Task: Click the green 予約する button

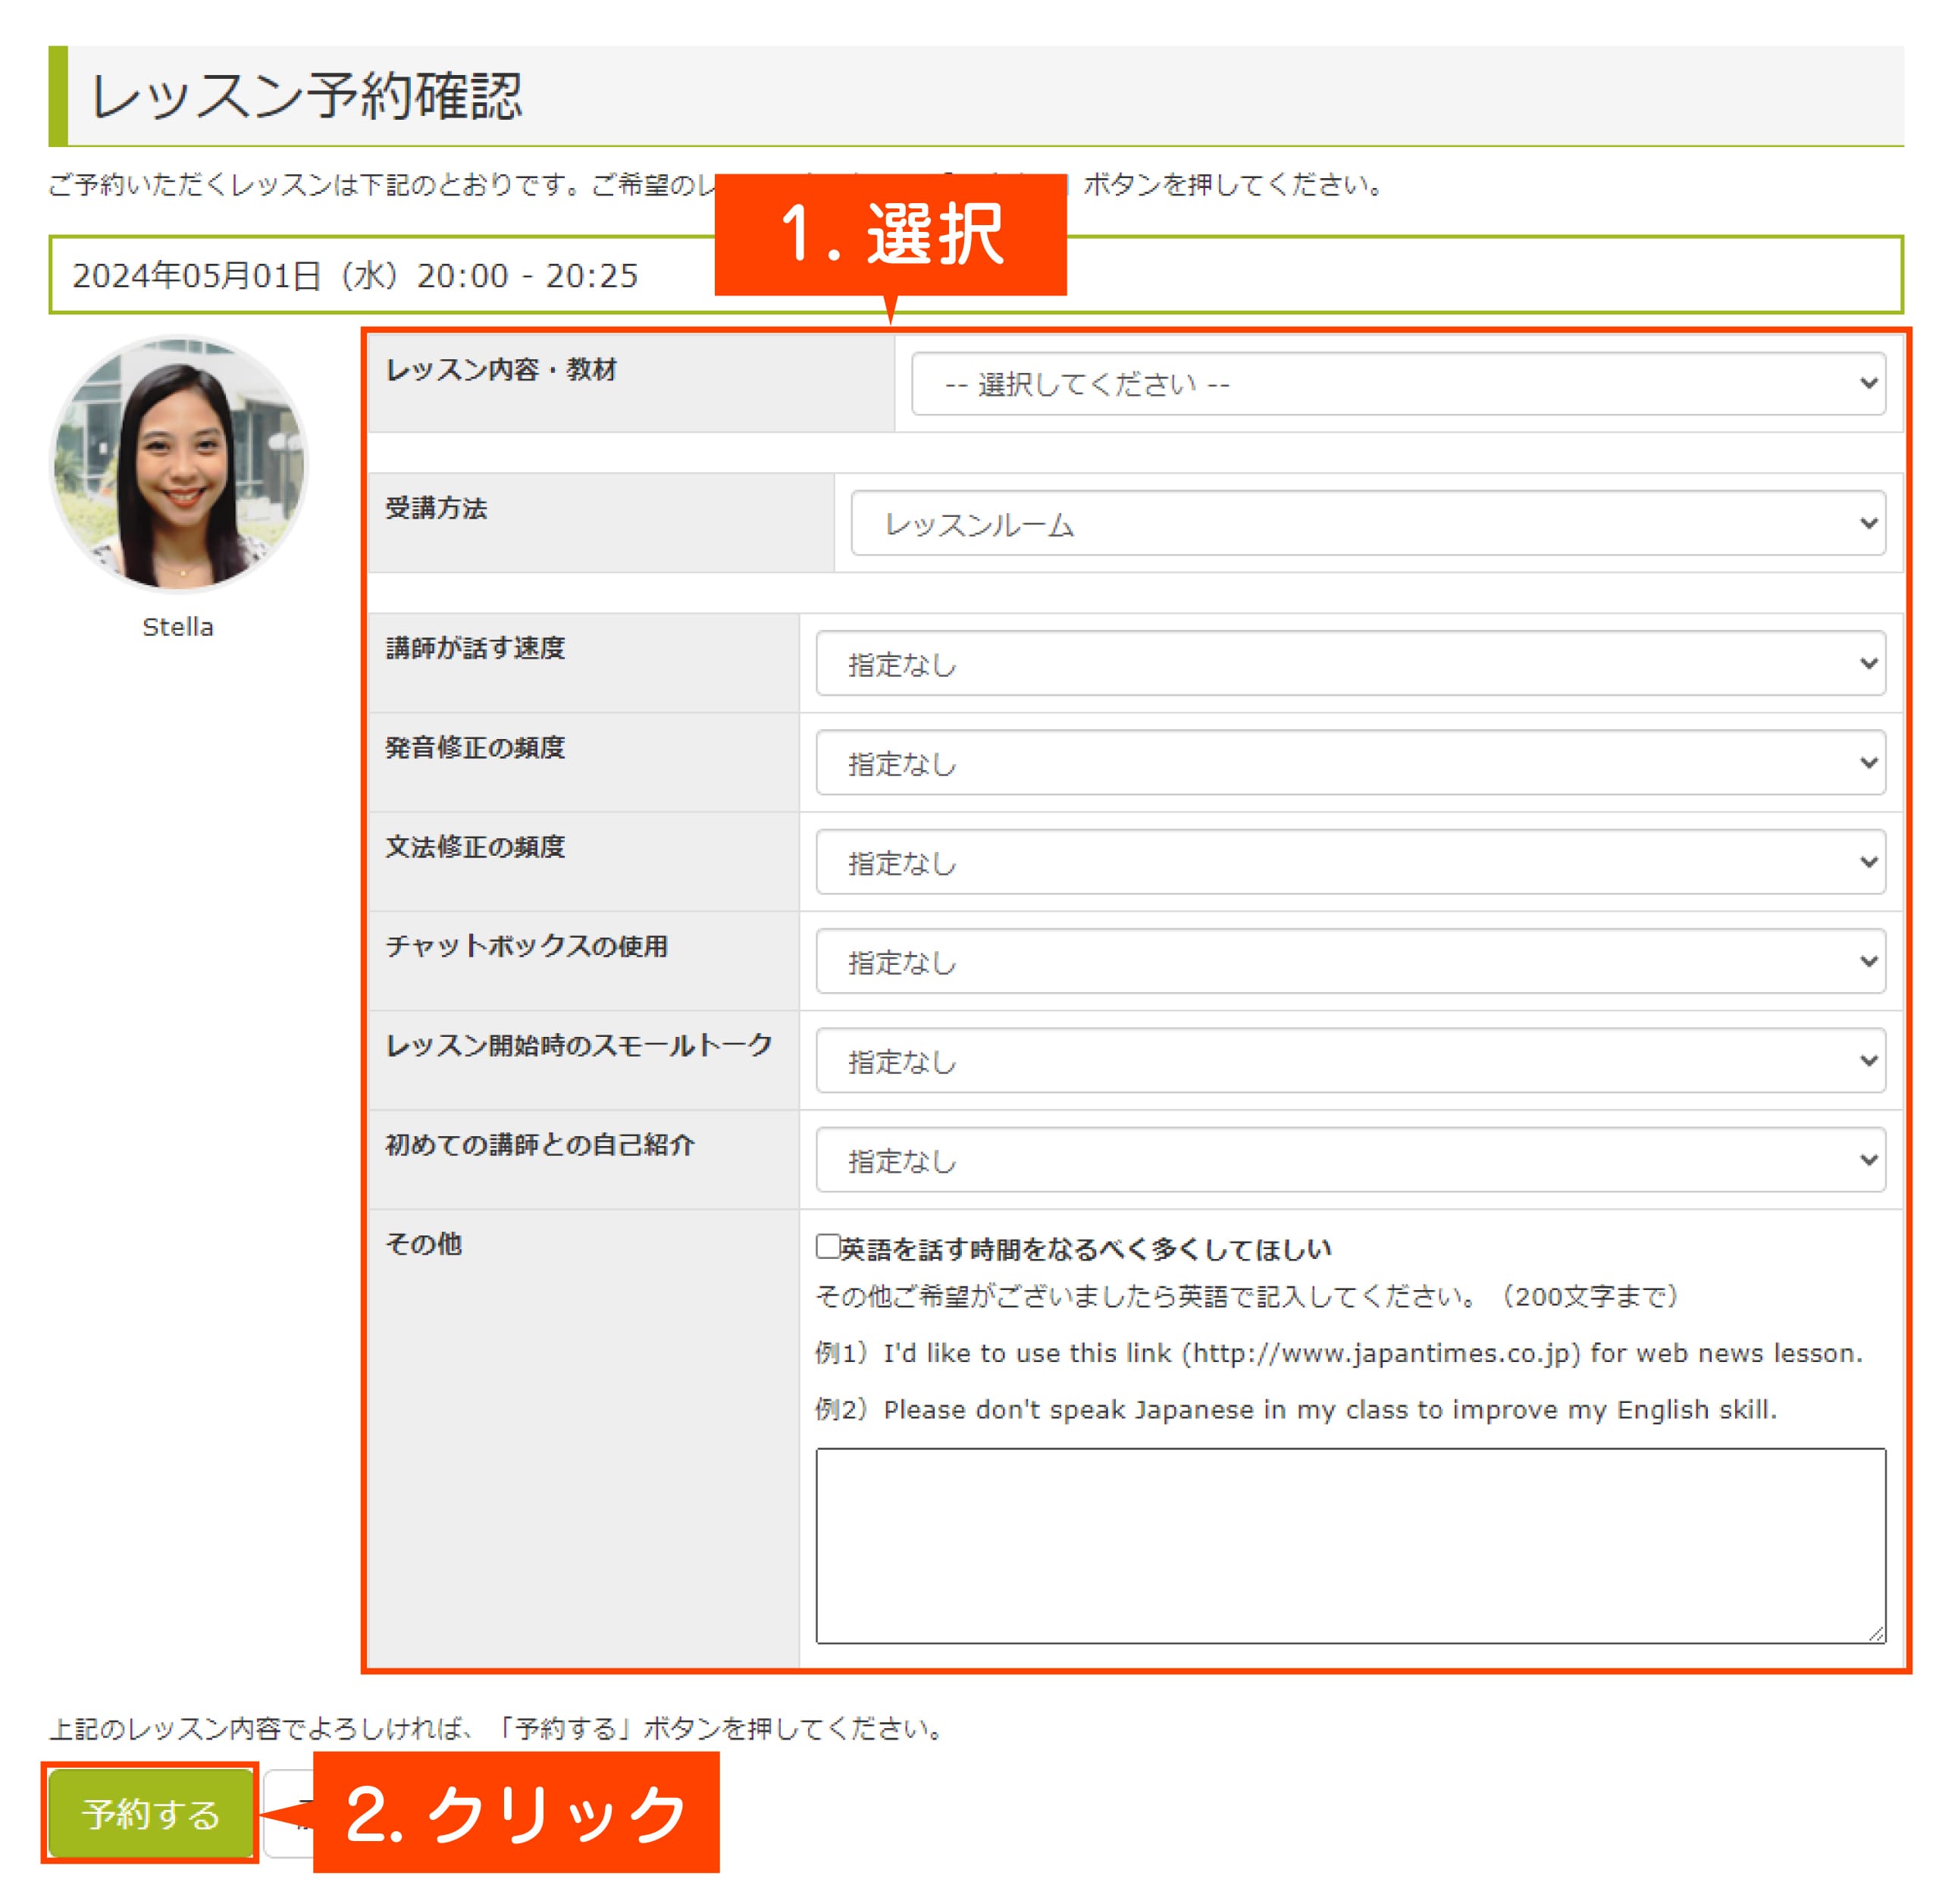Action: (150, 1813)
